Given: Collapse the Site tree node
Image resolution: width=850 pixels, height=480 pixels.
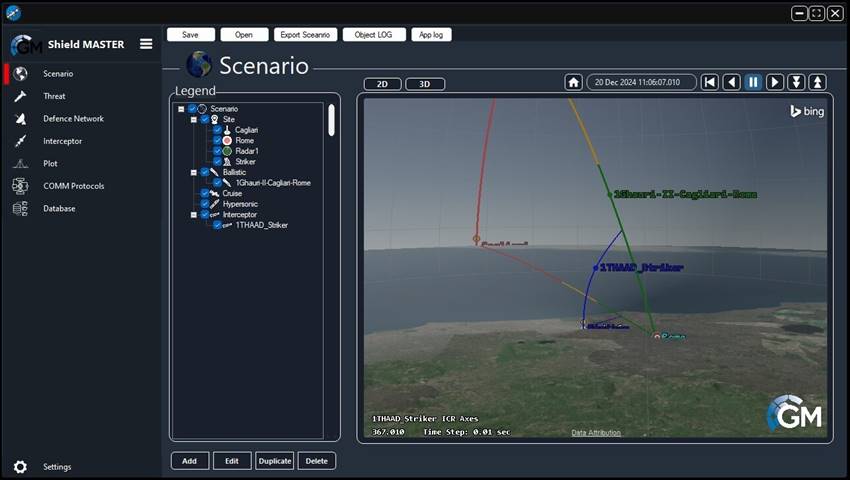Looking at the screenshot, I should (x=193, y=119).
